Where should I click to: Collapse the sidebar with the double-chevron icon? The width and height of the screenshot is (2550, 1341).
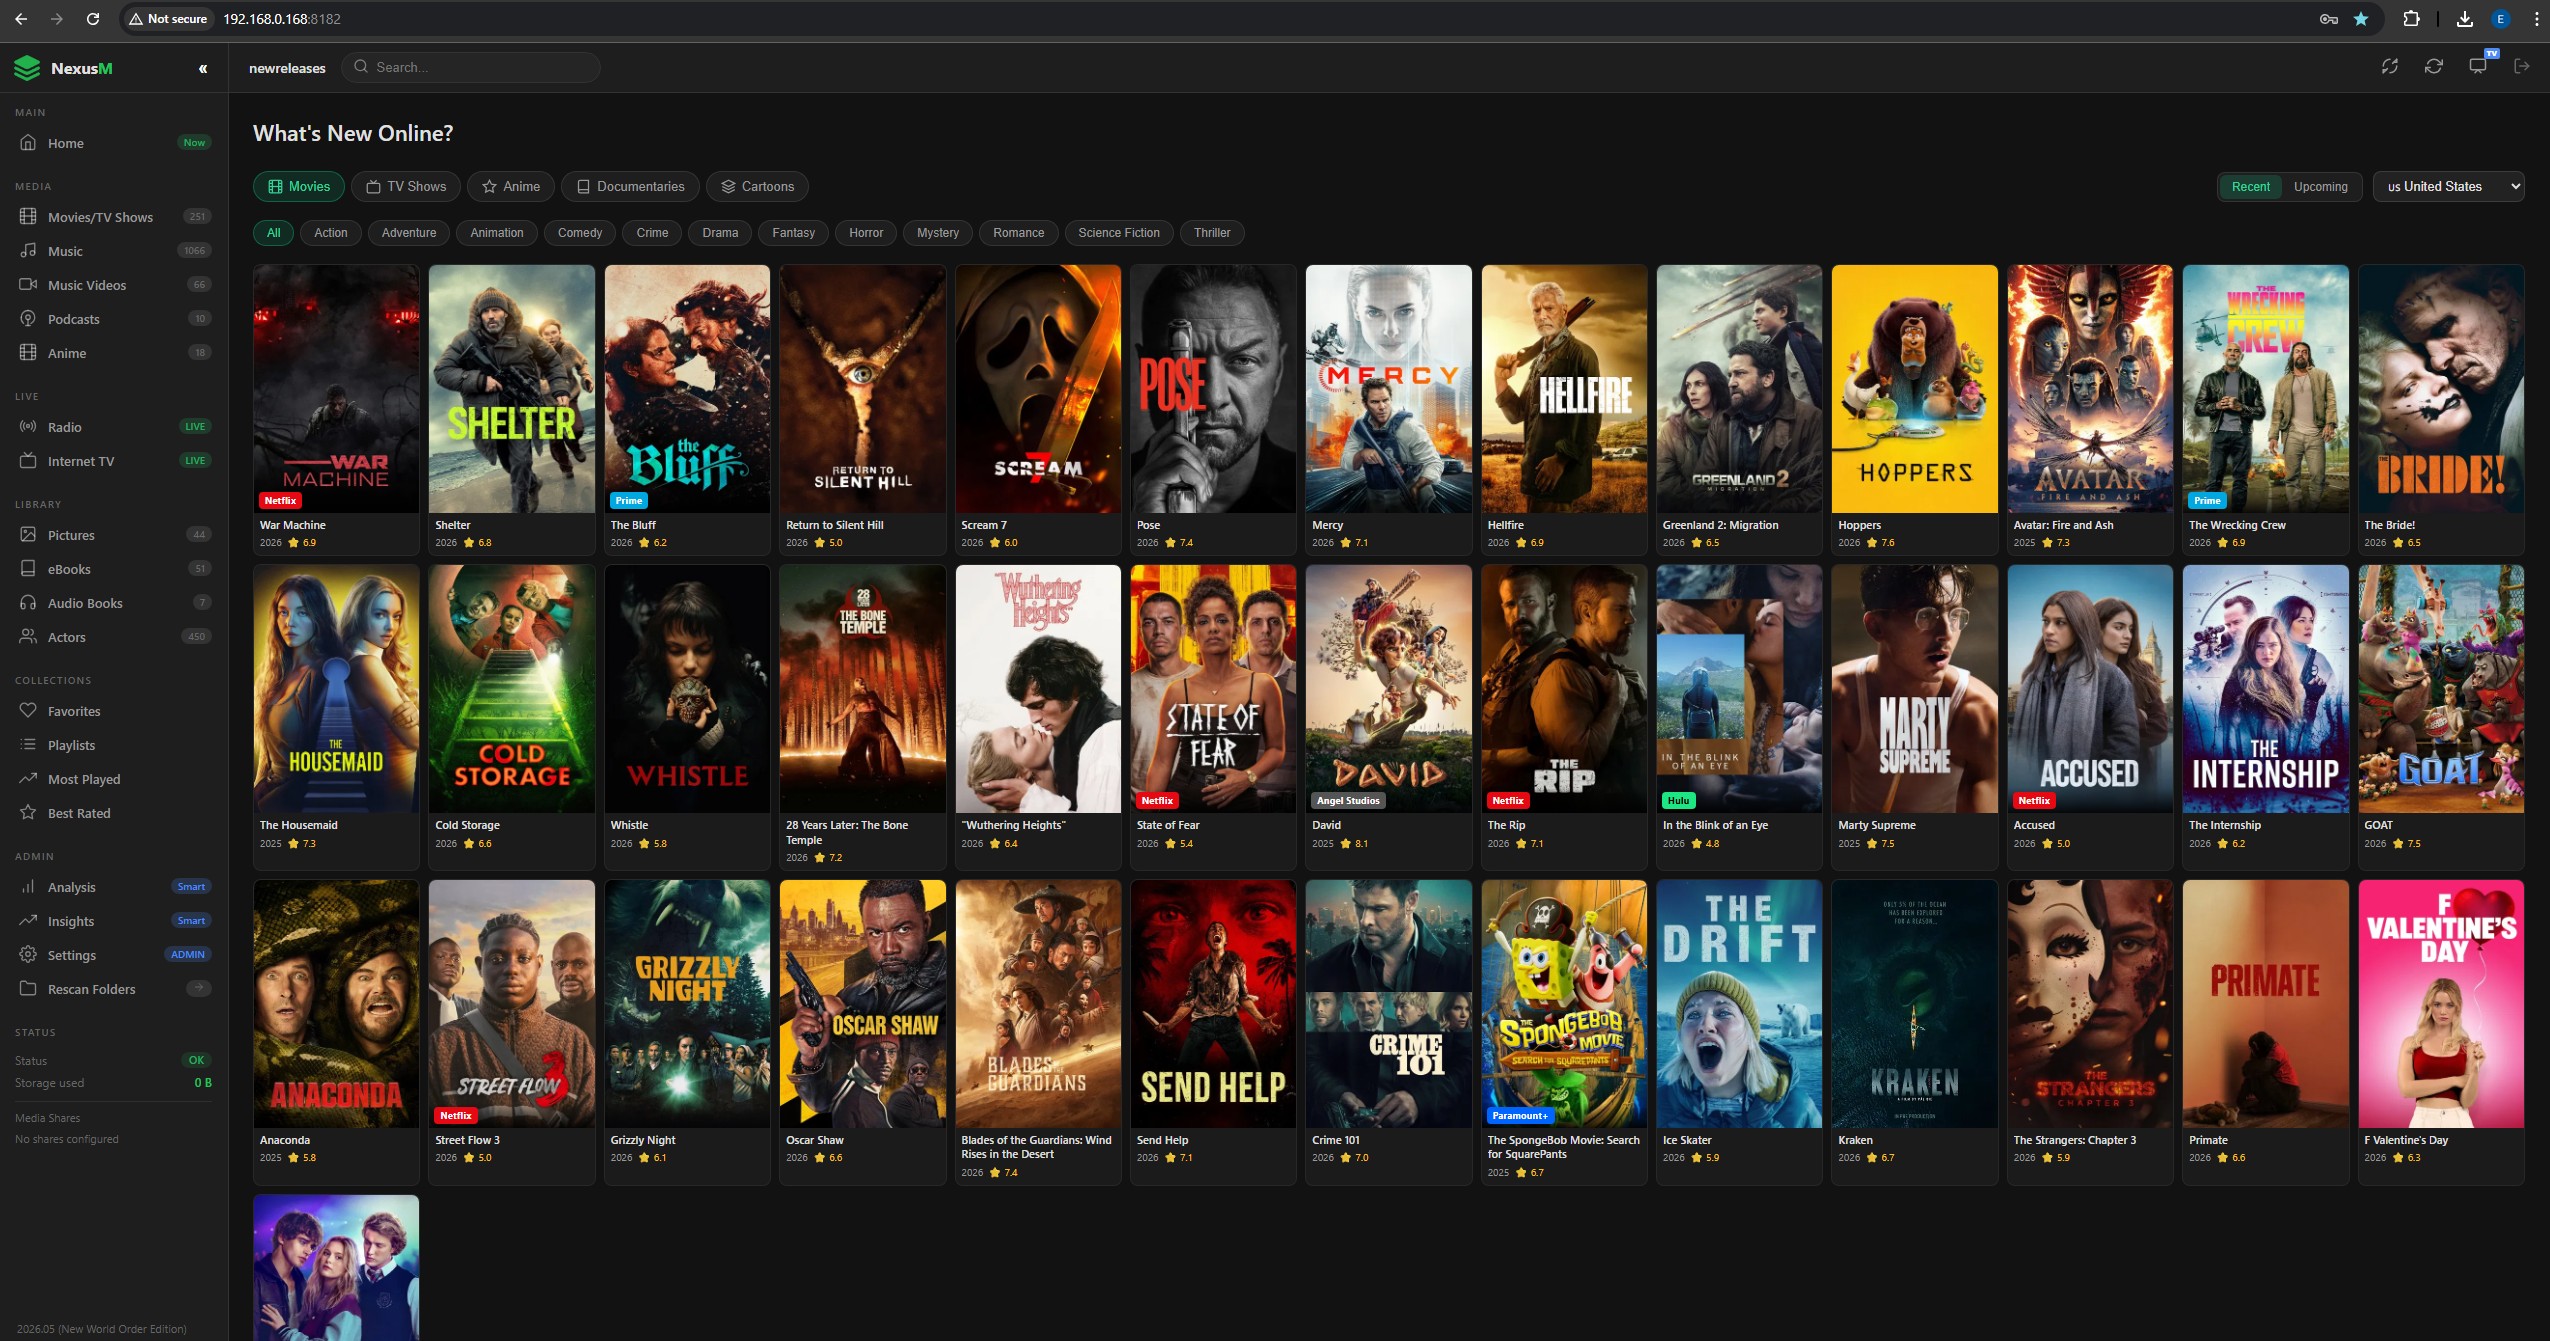[203, 69]
